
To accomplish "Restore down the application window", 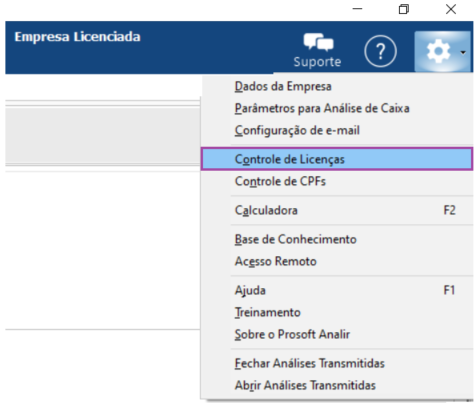I will (x=404, y=9).
